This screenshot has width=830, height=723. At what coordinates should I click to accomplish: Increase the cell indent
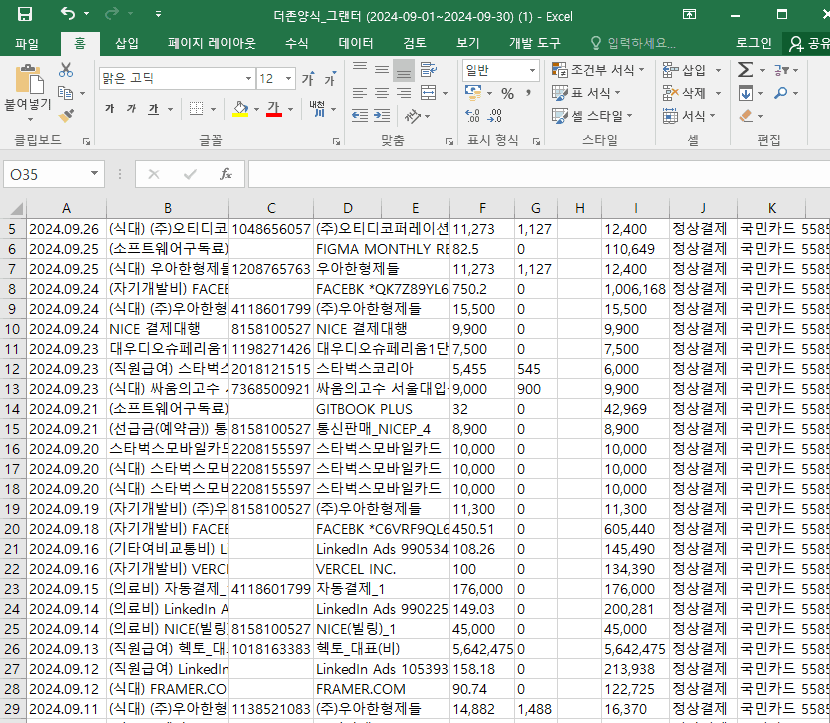[x=382, y=115]
